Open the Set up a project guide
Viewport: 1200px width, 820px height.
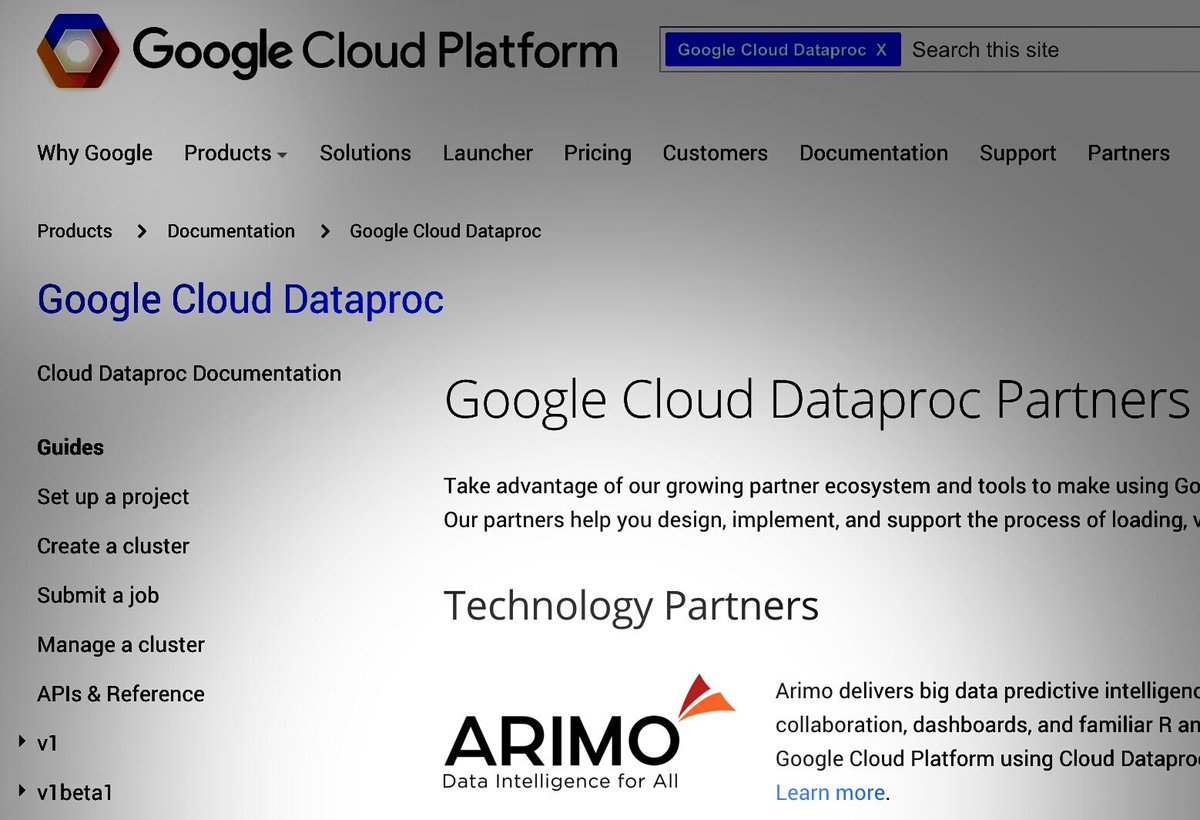coord(113,497)
